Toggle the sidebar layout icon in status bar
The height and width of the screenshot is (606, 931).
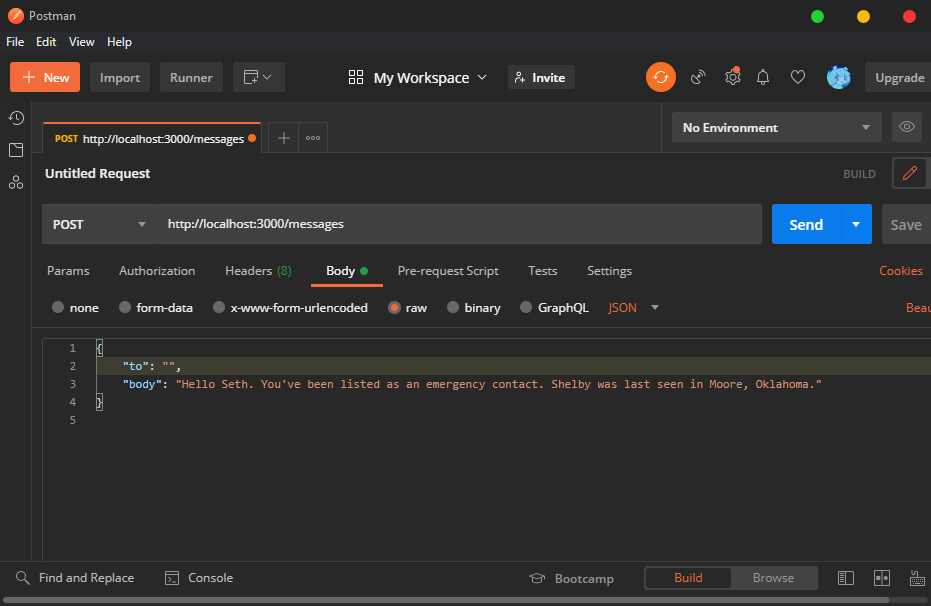(846, 578)
